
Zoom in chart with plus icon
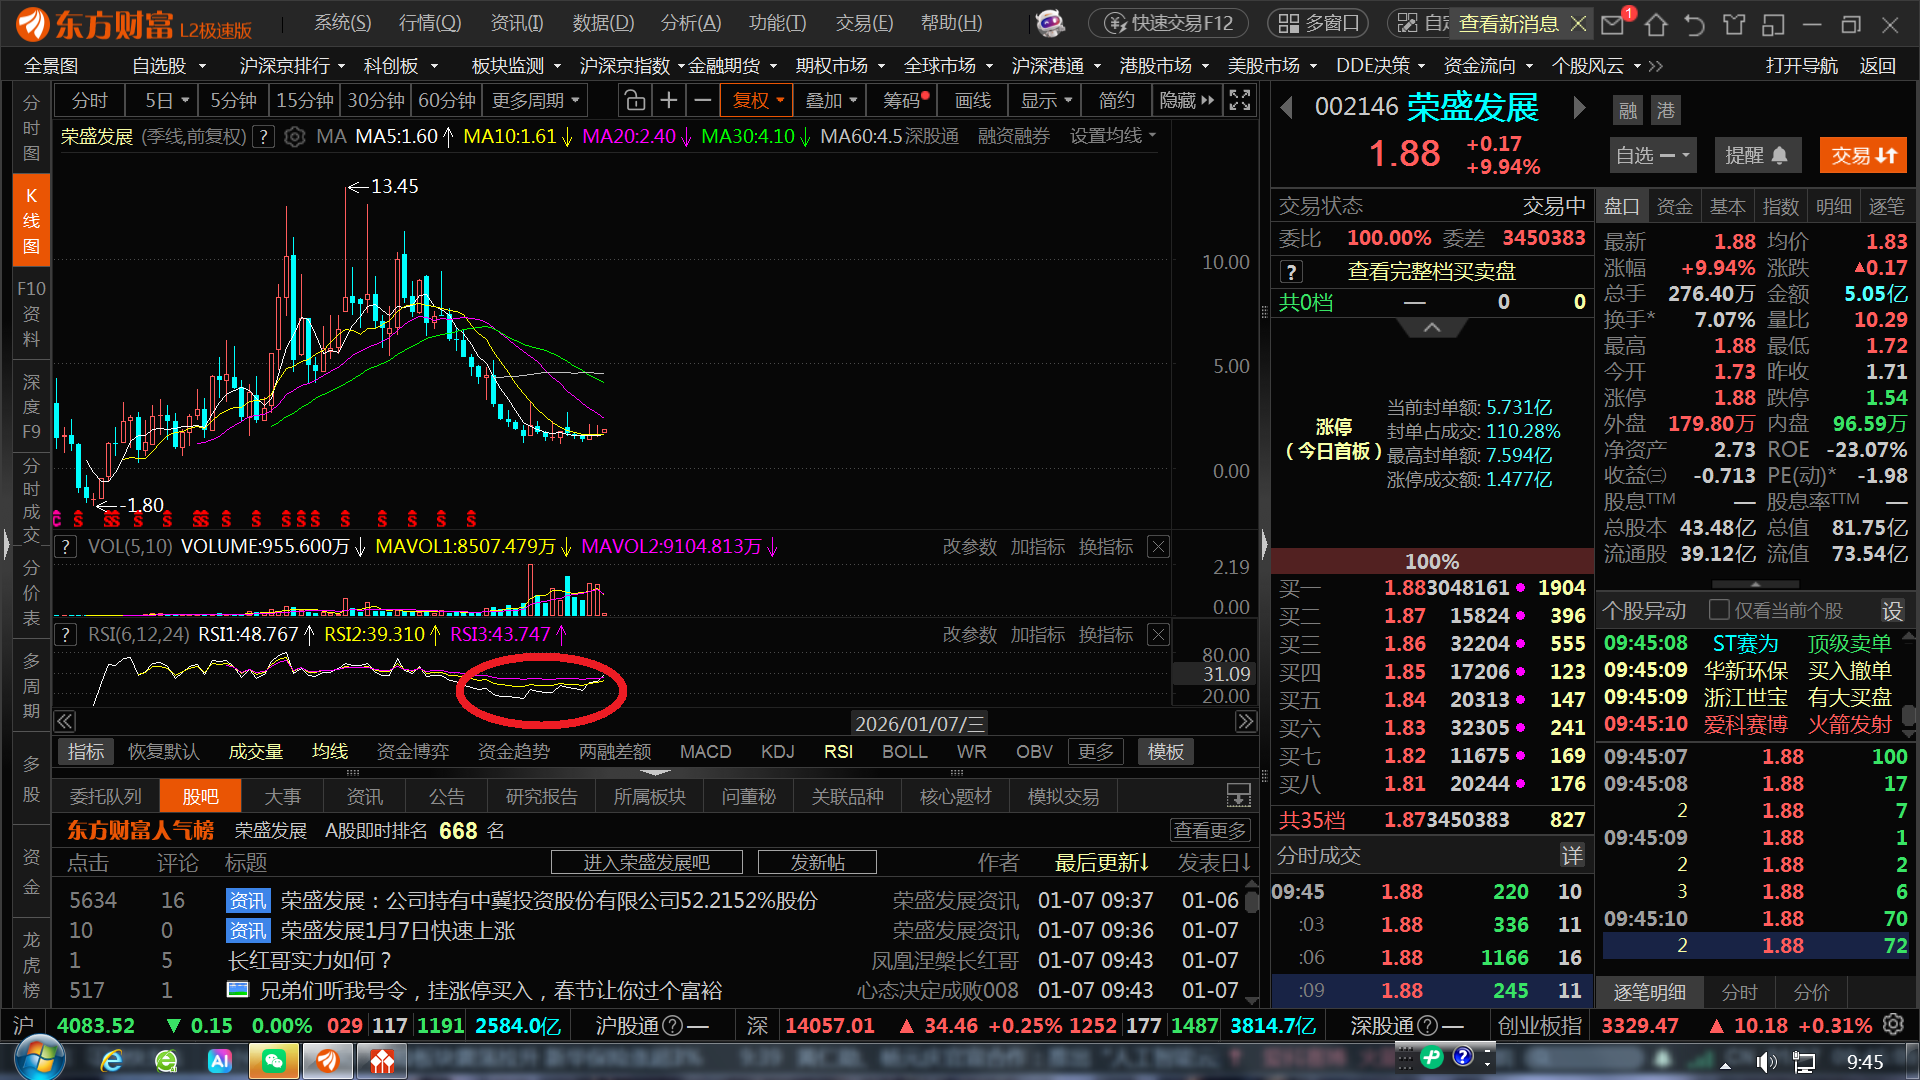669,100
